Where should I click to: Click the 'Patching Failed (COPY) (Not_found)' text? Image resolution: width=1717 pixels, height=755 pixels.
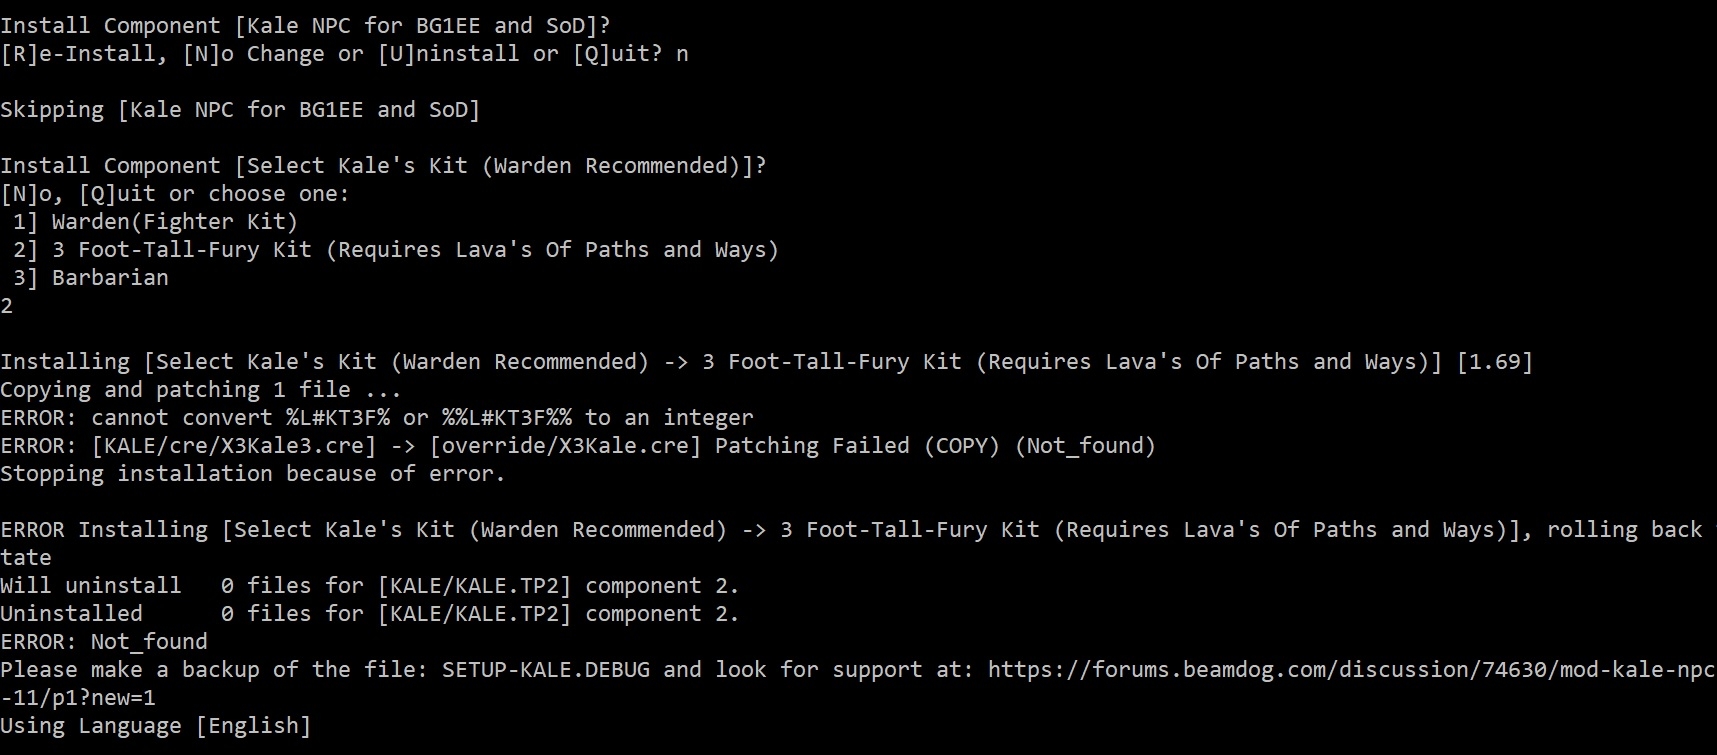tap(935, 446)
